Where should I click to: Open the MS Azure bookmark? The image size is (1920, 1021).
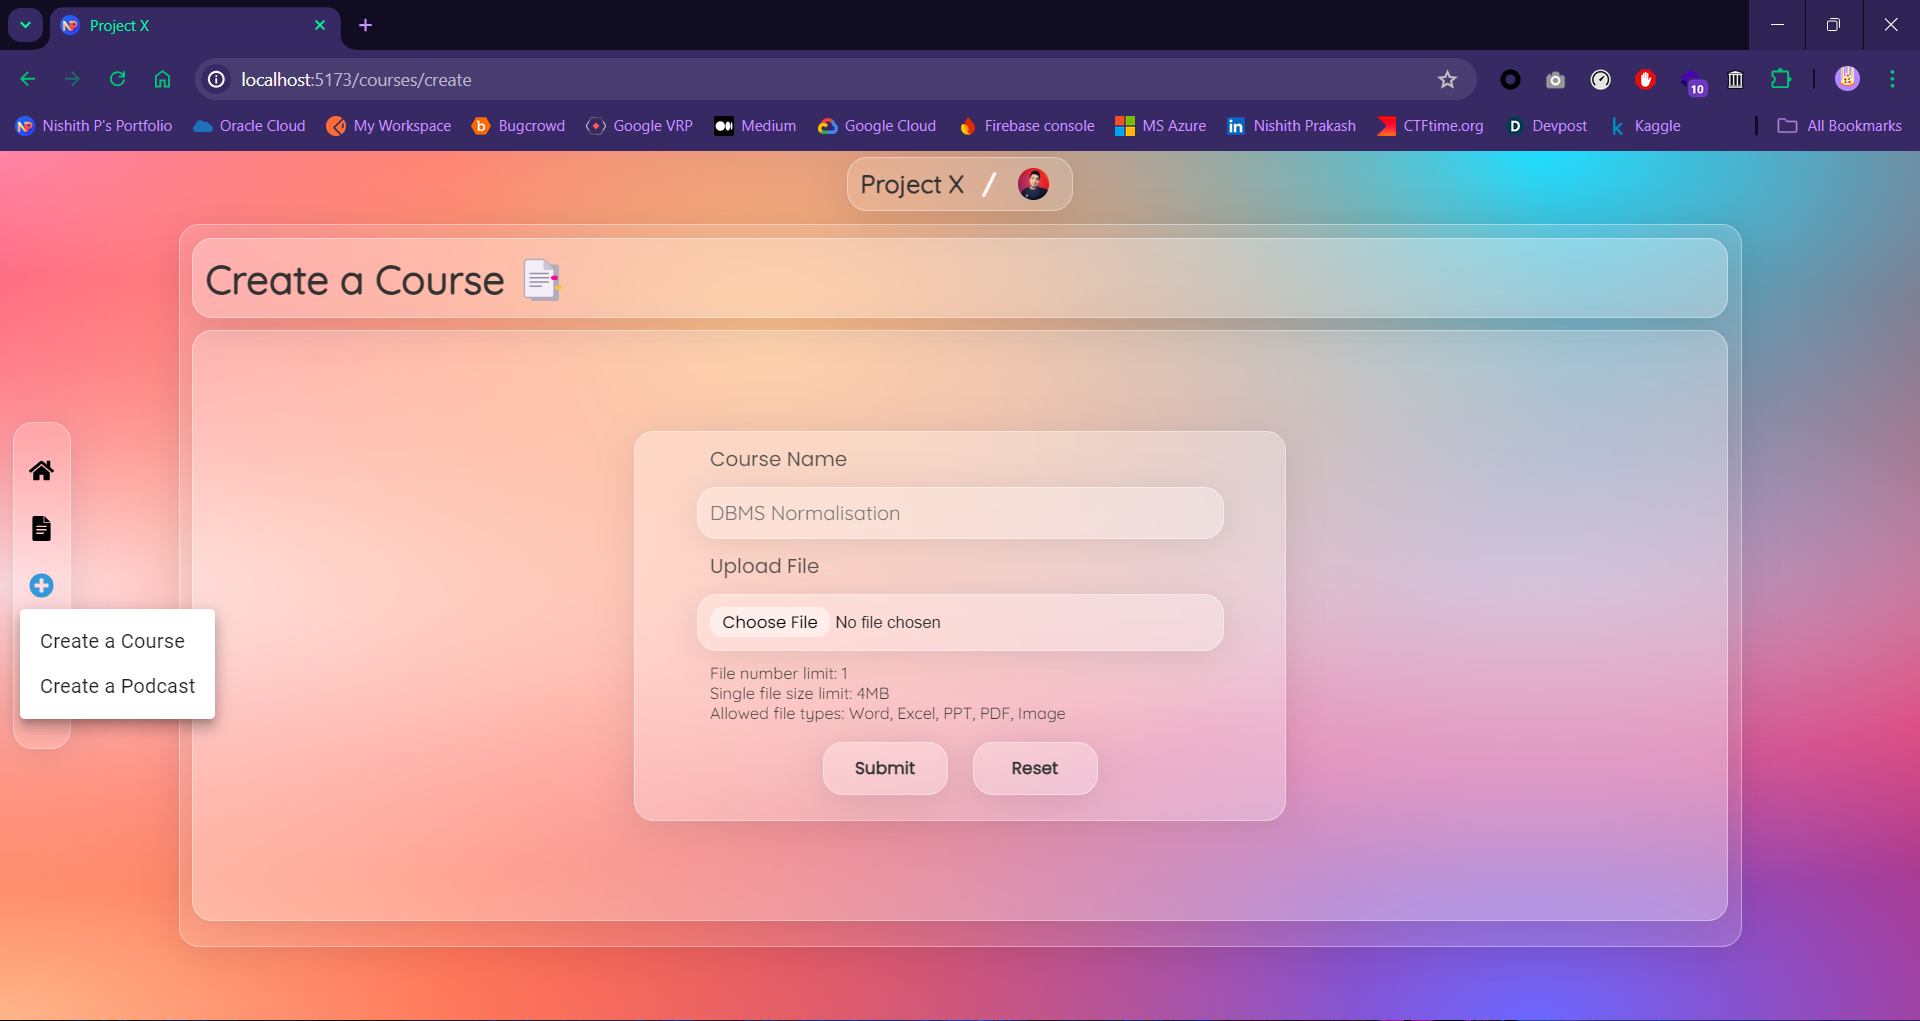point(1161,126)
